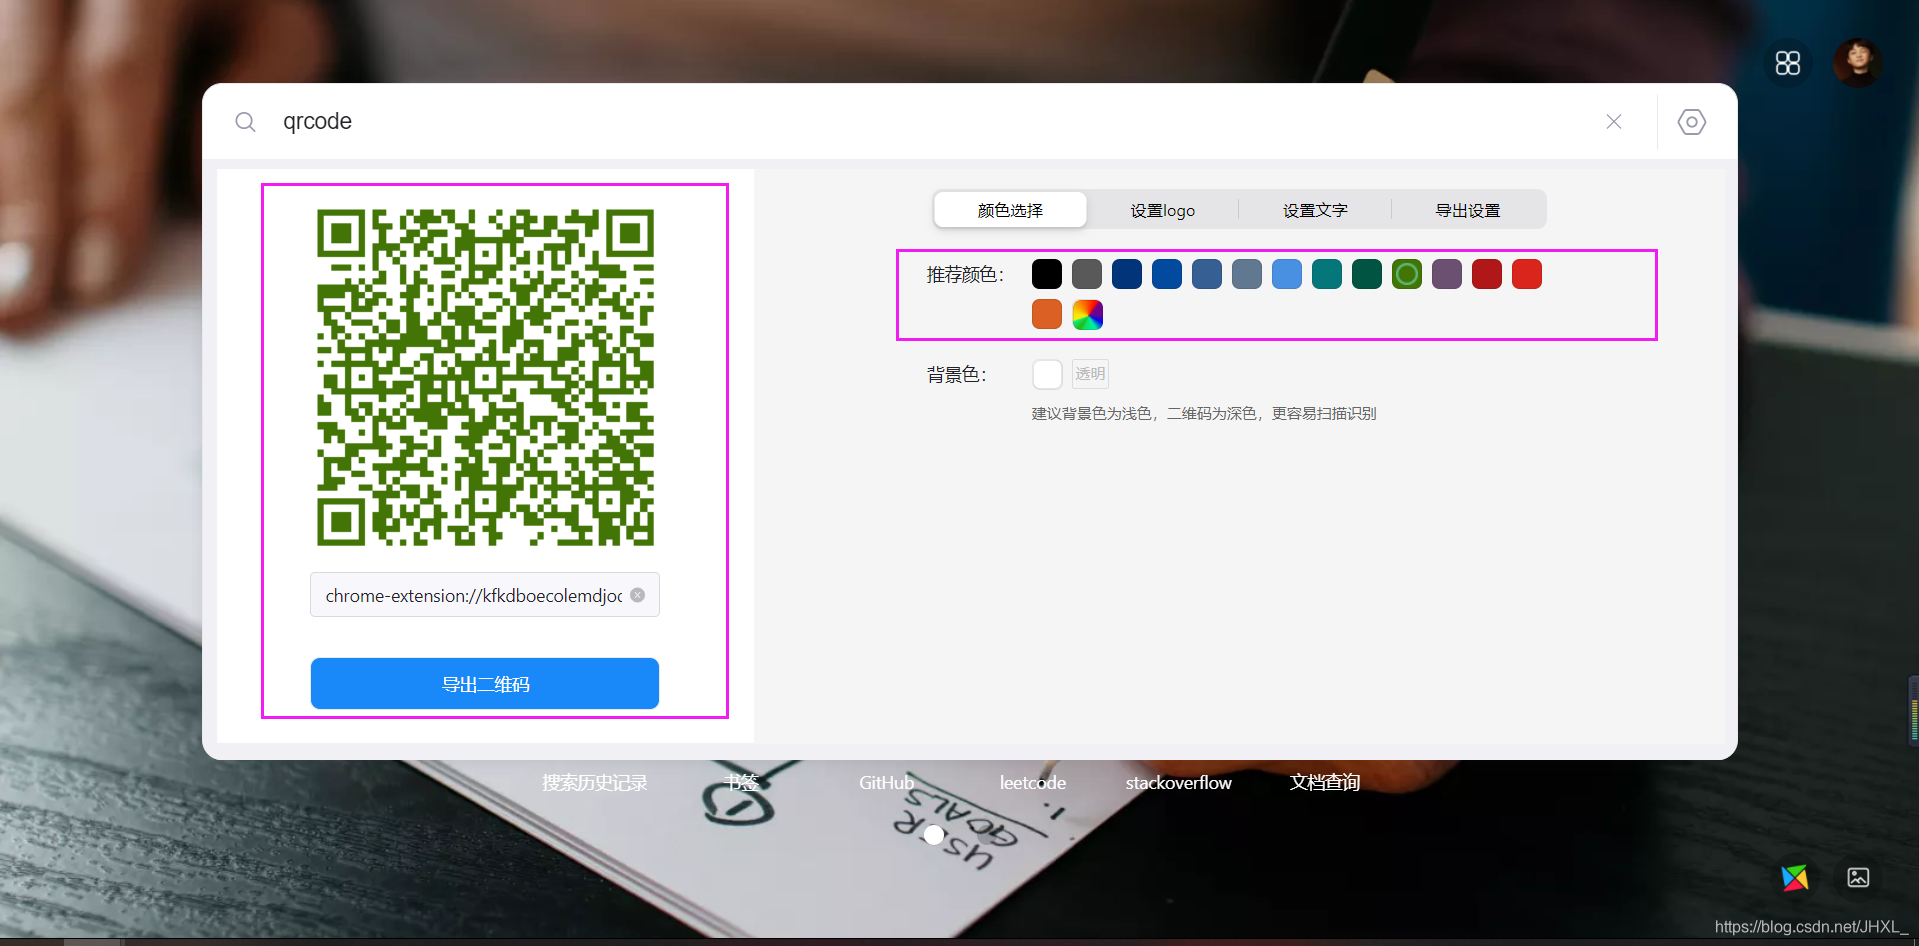Pick the black recommended color swatch
Viewport: 1919px width, 946px height.
[1046, 273]
